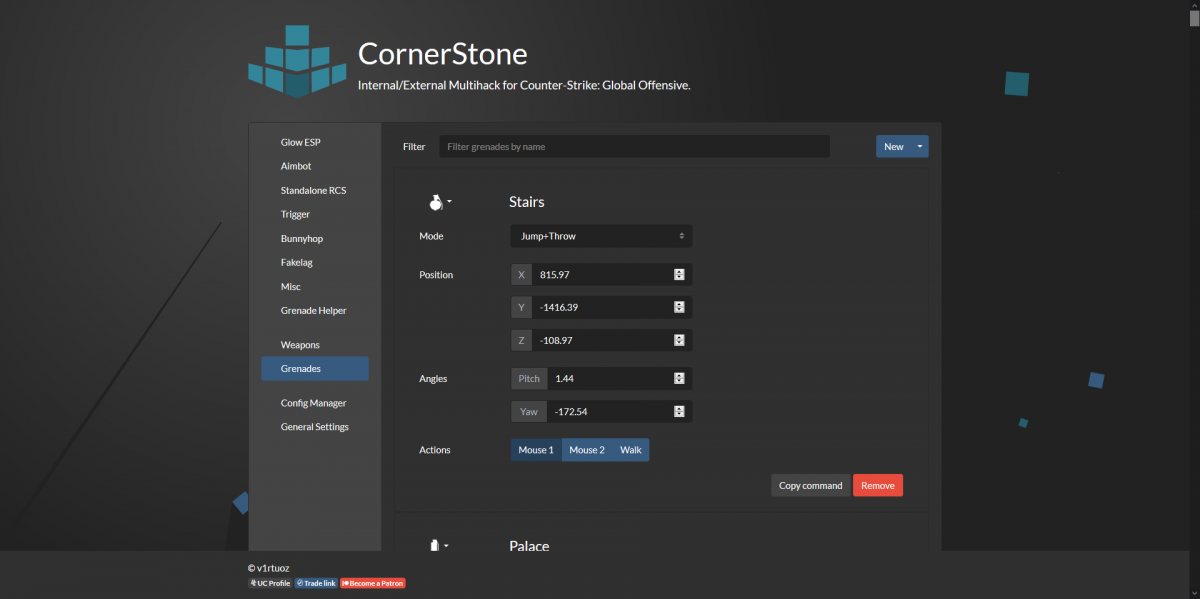Go to Grenade Helper
Image resolution: width=1200 pixels, height=599 pixels.
click(x=315, y=310)
